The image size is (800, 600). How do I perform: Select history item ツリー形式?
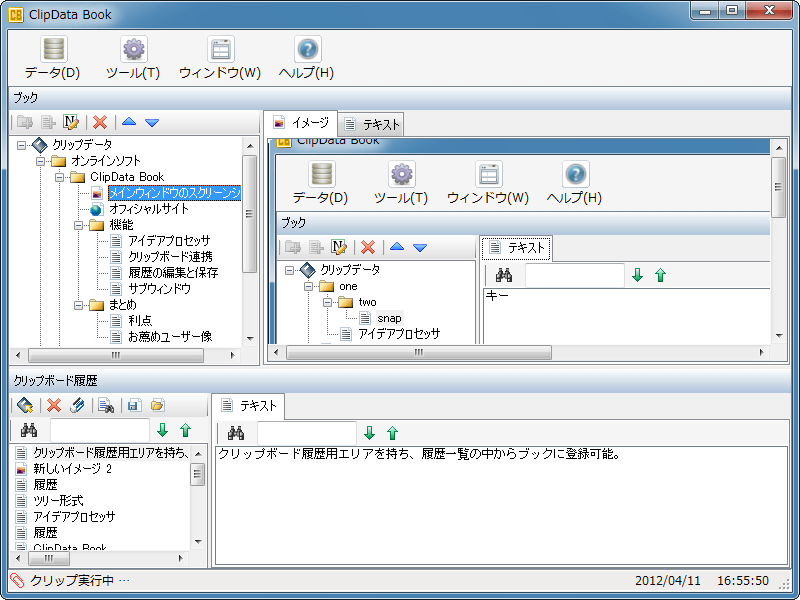coord(58,501)
